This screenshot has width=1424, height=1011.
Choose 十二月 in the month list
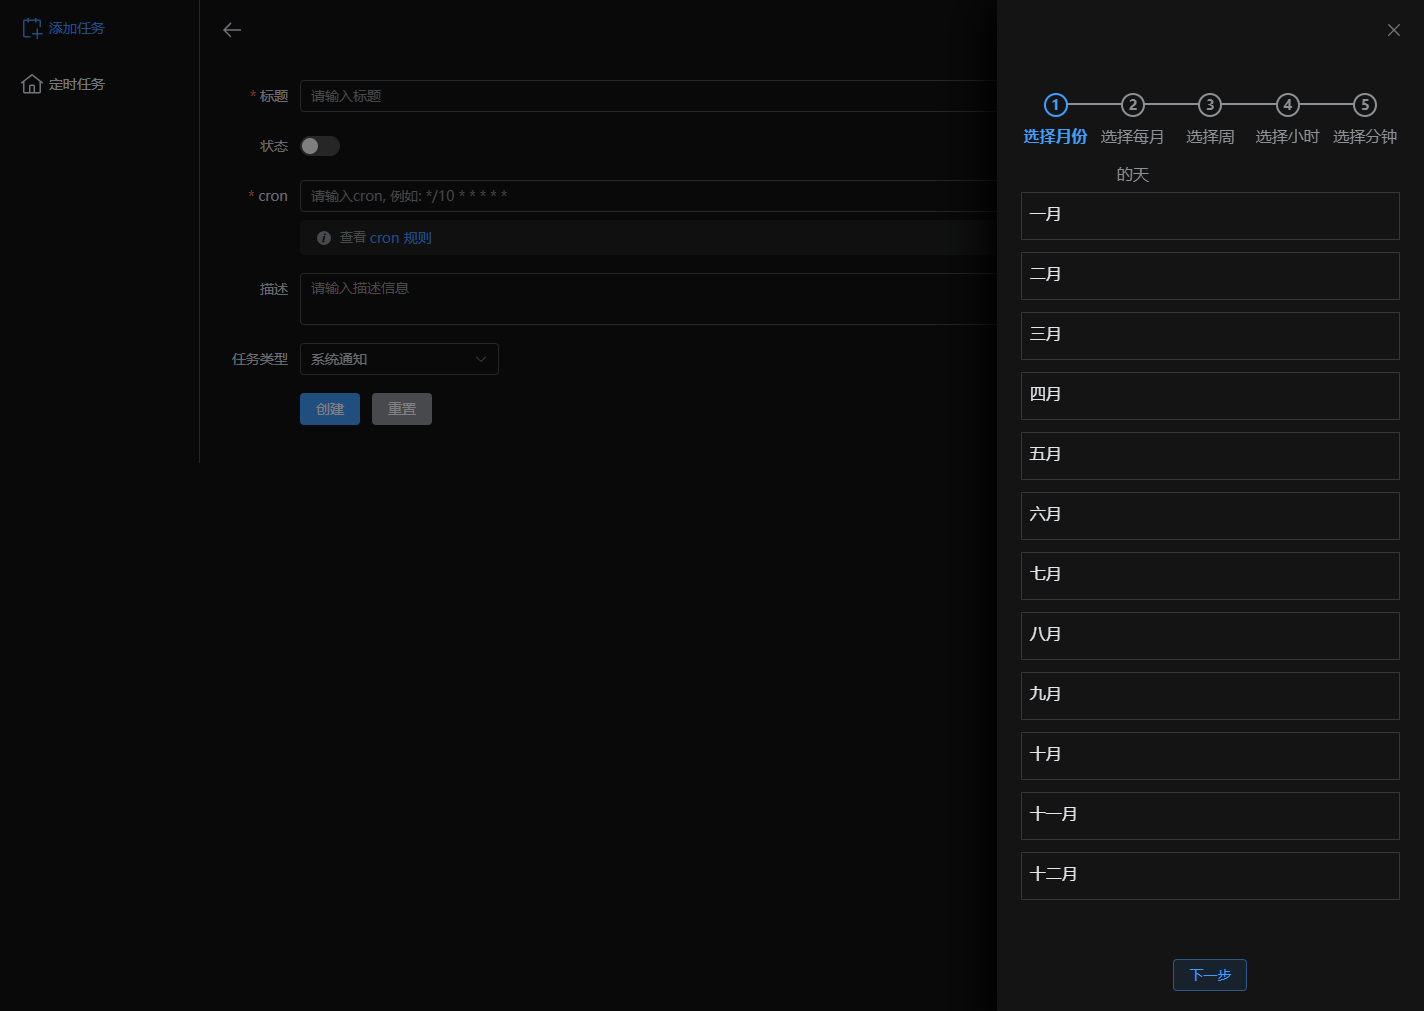point(1209,875)
